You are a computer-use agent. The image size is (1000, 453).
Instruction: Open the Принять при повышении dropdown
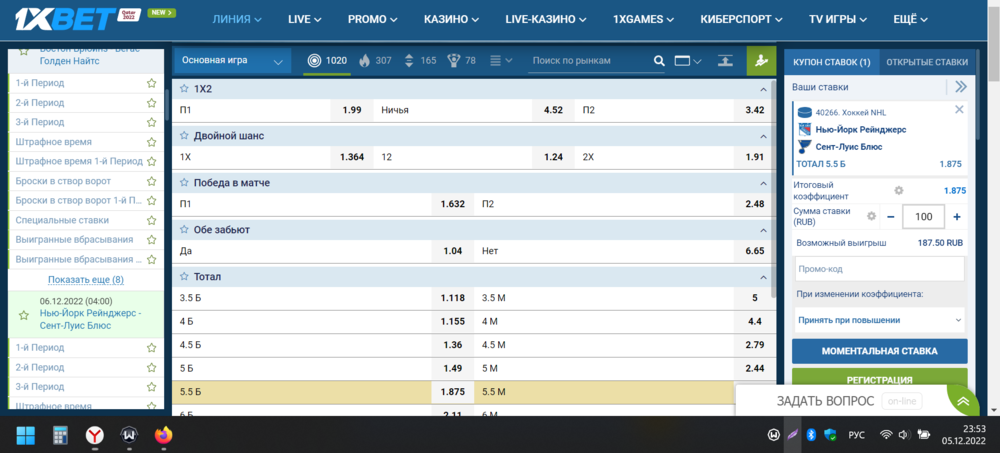tap(879, 320)
